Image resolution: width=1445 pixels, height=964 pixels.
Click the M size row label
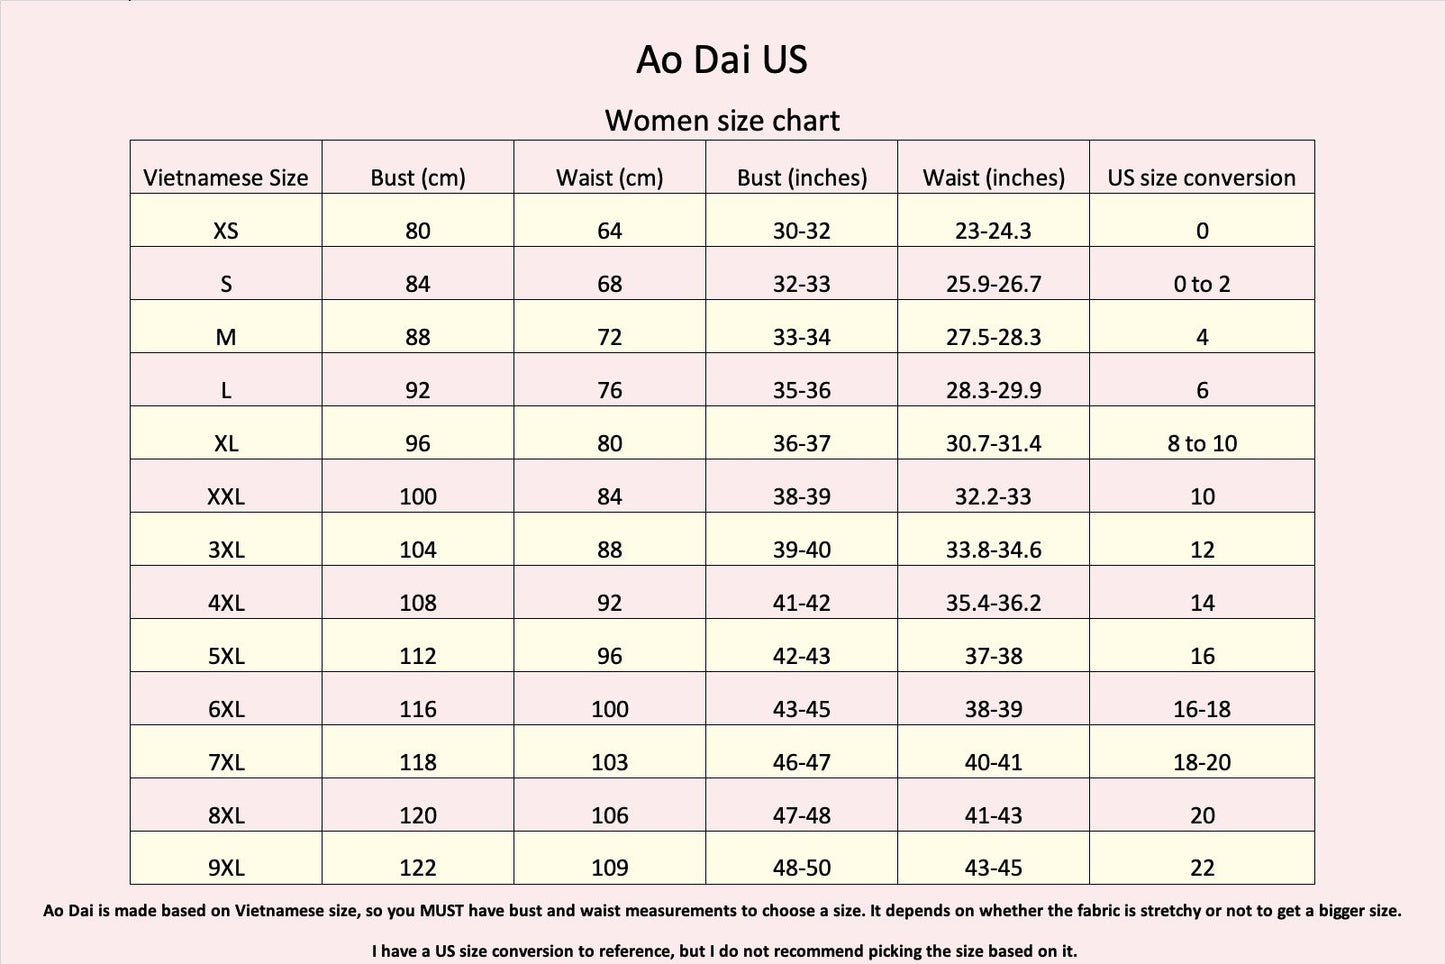pyautogui.click(x=226, y=337)
